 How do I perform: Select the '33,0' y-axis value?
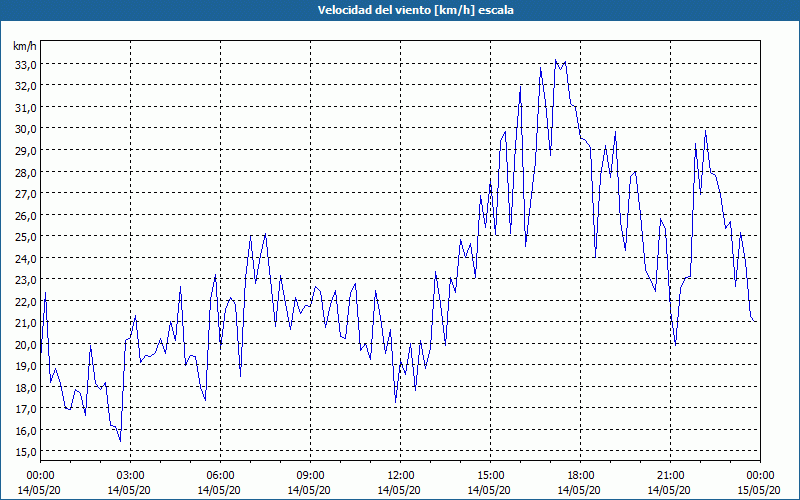tap(25, 64)
